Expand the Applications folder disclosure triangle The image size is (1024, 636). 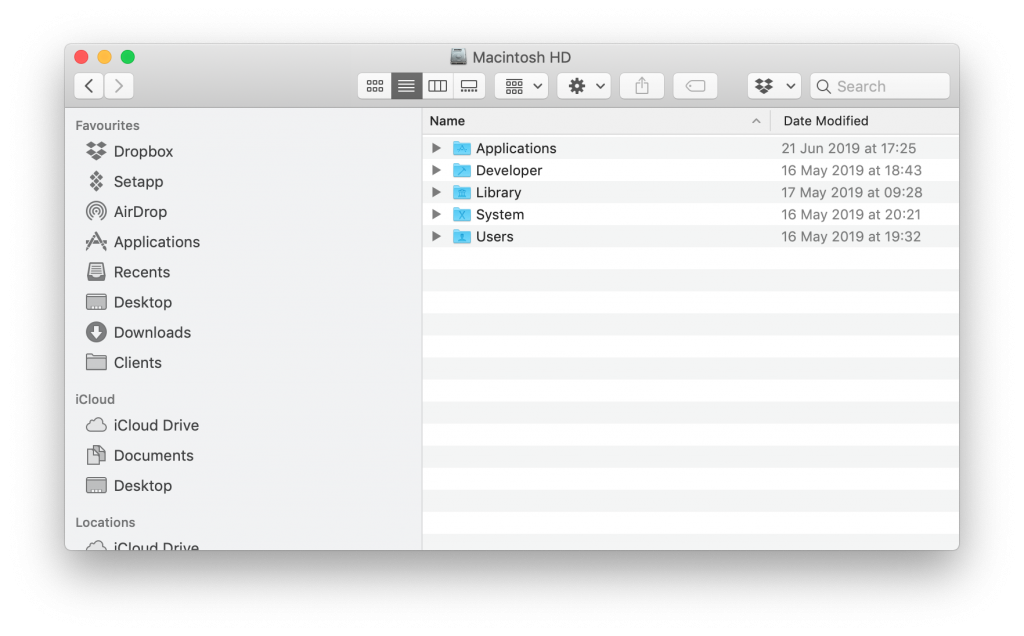(x=436, y=148)
